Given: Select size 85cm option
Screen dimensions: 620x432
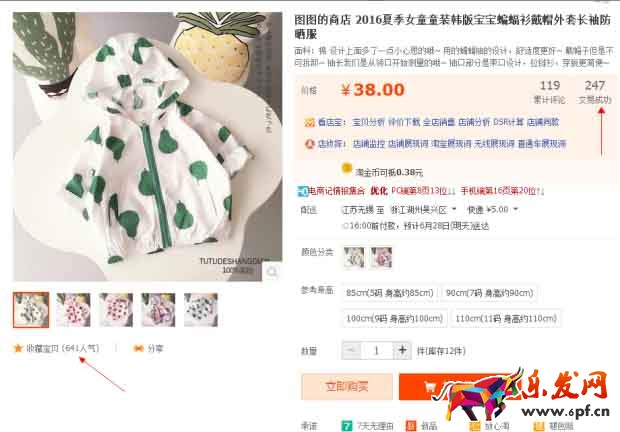Looking at the screenshot, I should 390,293.
